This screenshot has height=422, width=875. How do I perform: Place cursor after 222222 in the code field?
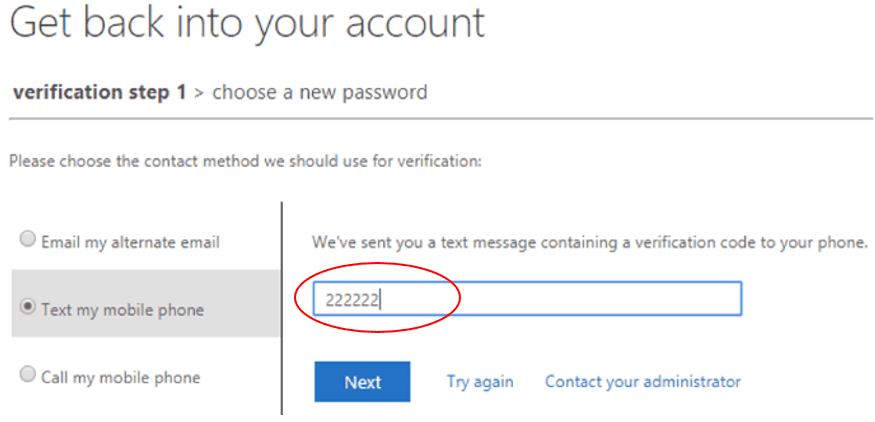384,299
